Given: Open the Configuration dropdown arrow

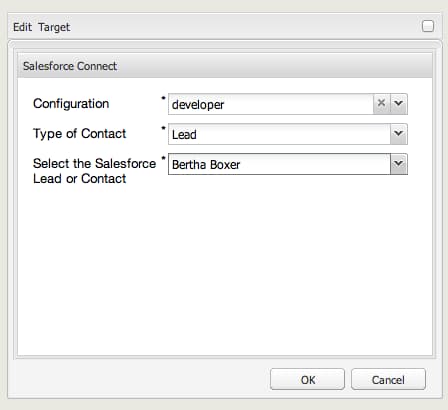Looking at the screenshot, I should (x=399, y=104).
